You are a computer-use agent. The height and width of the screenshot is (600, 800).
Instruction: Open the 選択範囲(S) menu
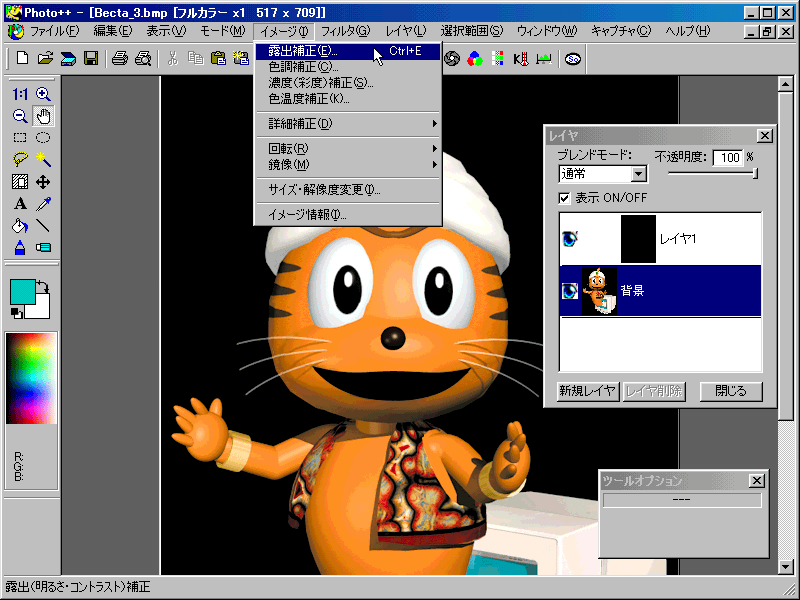click(x=472, y=31)
